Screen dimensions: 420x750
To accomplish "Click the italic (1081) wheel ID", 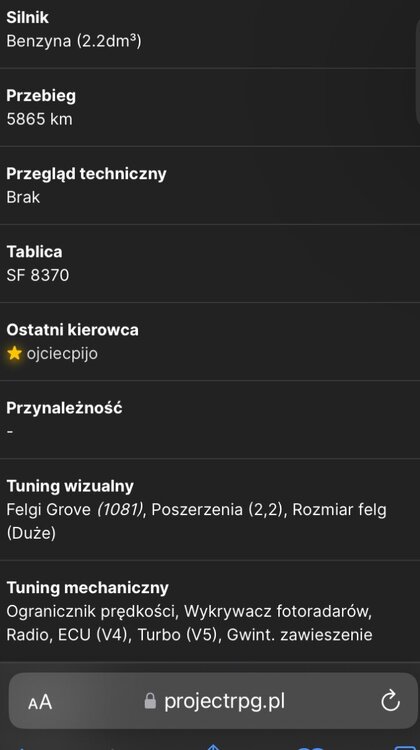I will [120, 509].
